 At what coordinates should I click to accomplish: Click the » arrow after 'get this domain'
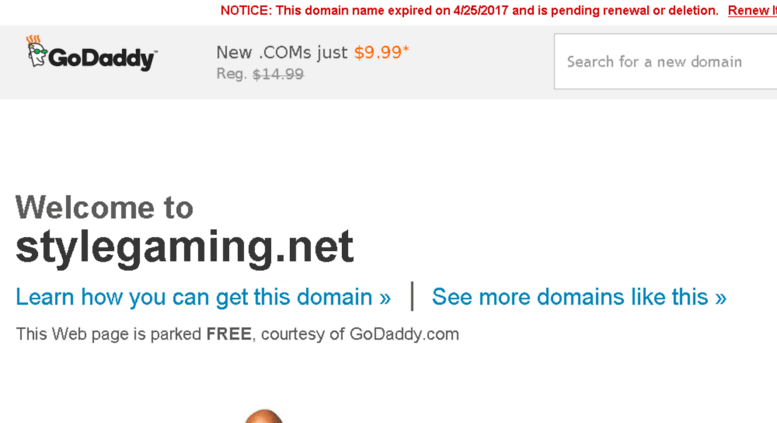click(385, 298)
